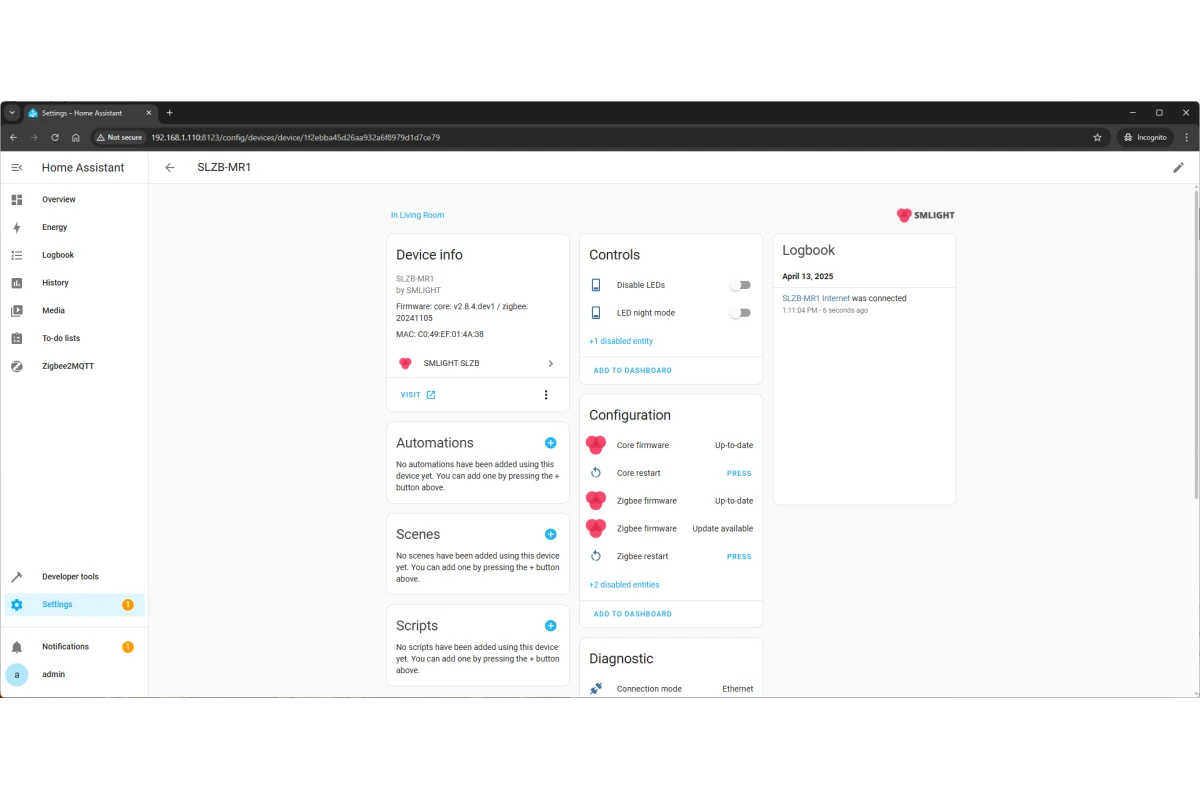This screenshot has width=1200, height=800.
Task: Add a new scene with the plus icon
Action: coord(550,535)
